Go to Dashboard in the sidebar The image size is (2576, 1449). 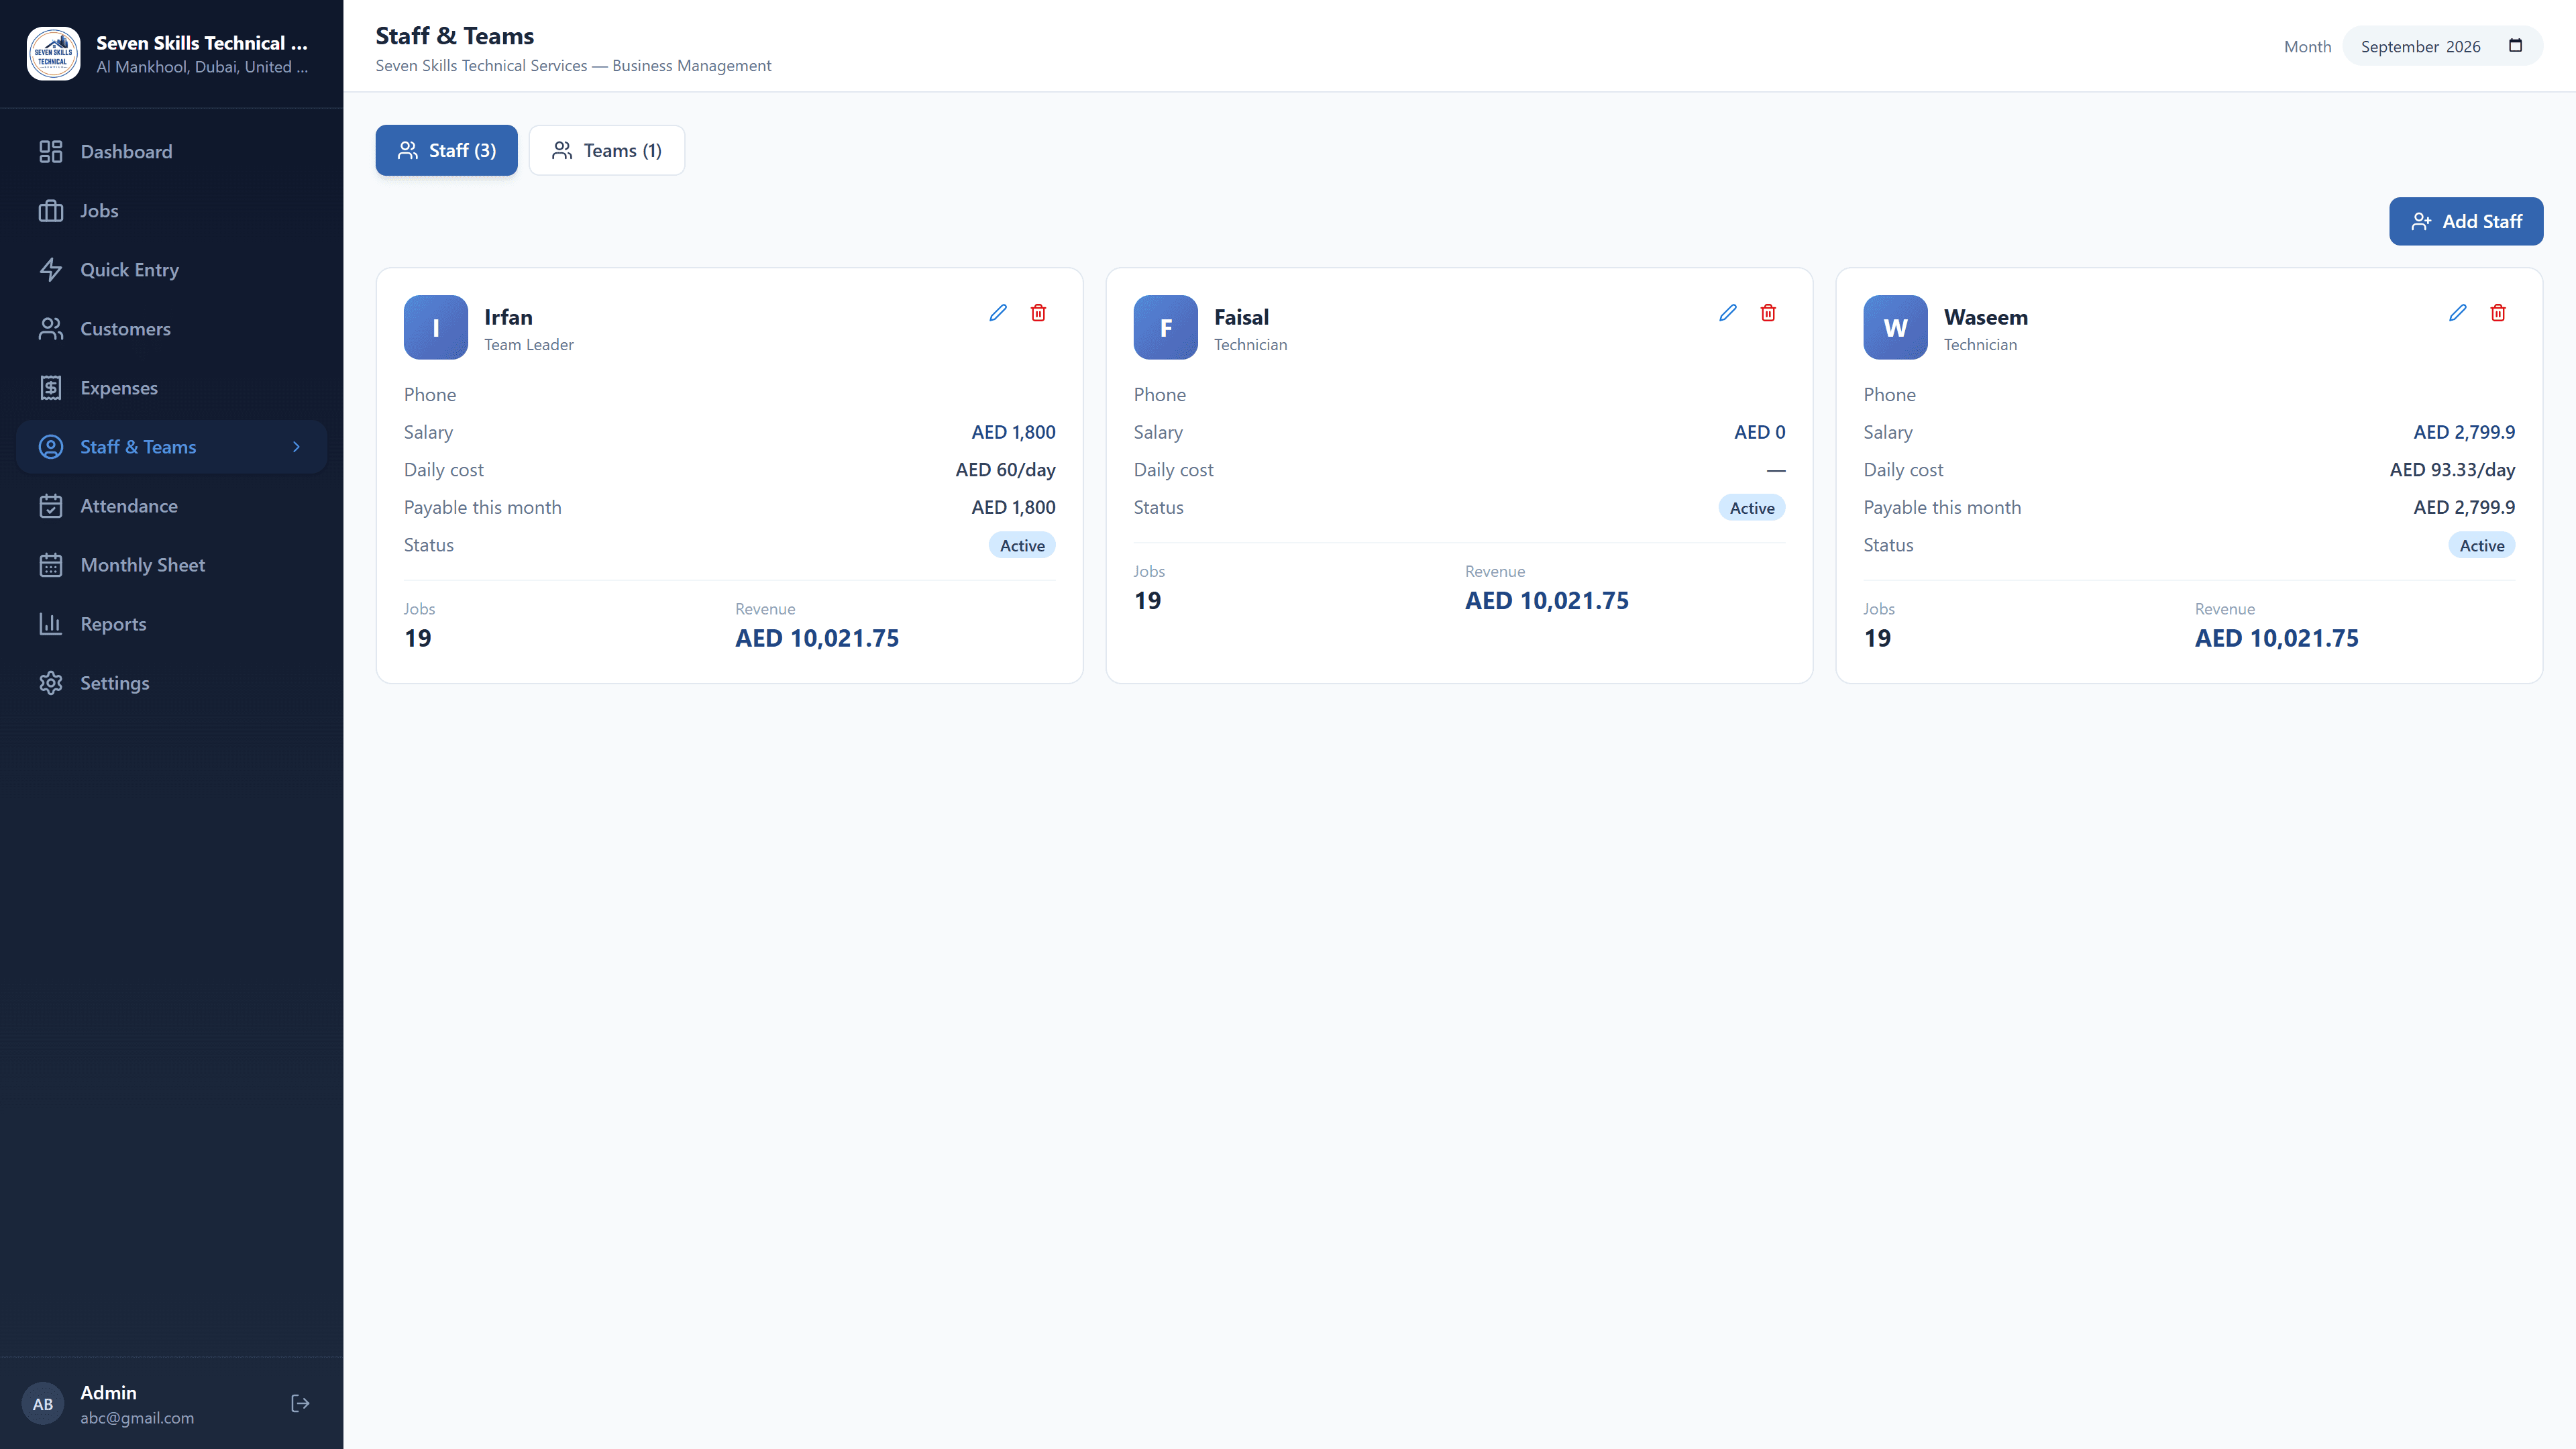point(171,152)
